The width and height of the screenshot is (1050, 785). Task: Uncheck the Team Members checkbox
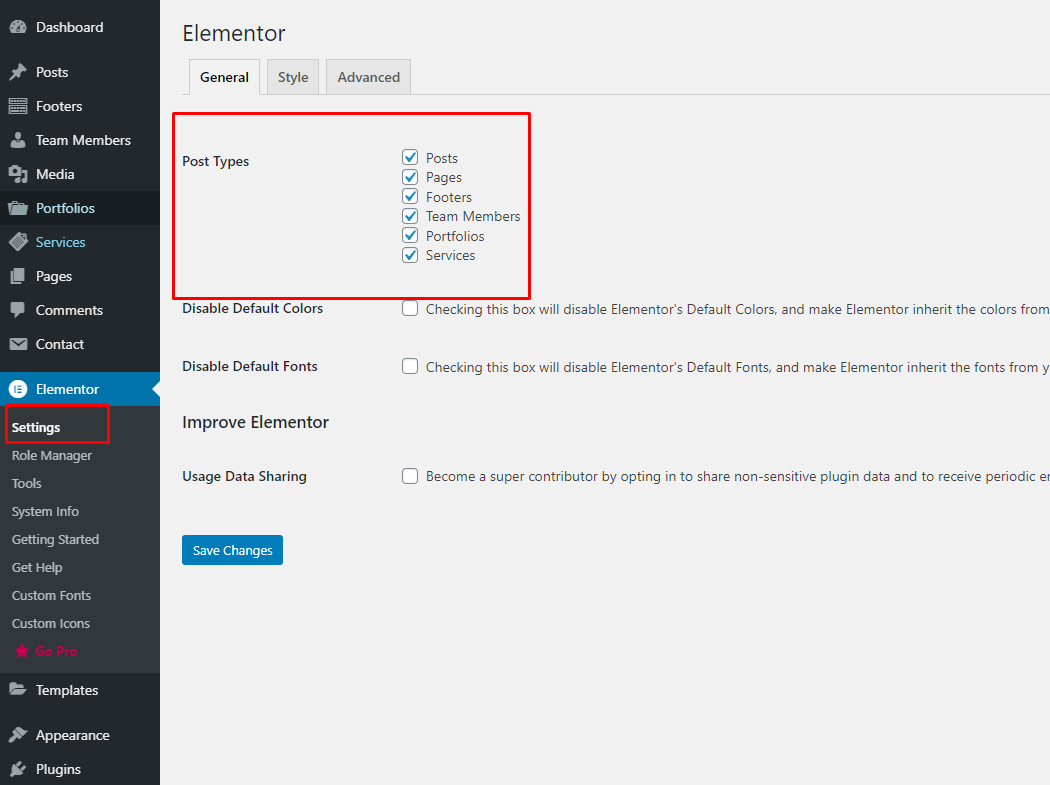410,216
